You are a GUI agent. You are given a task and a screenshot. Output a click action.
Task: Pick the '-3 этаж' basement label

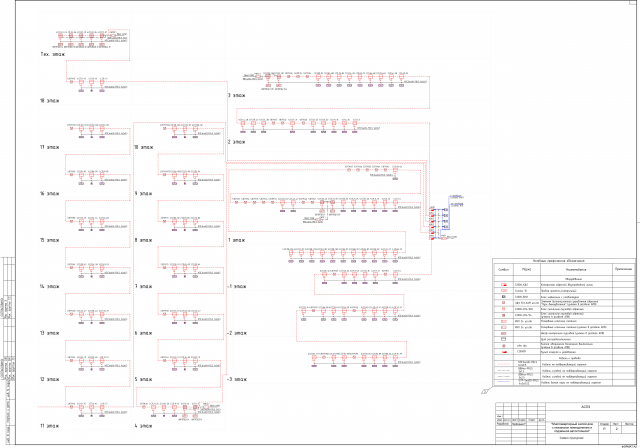pos(237,379)
